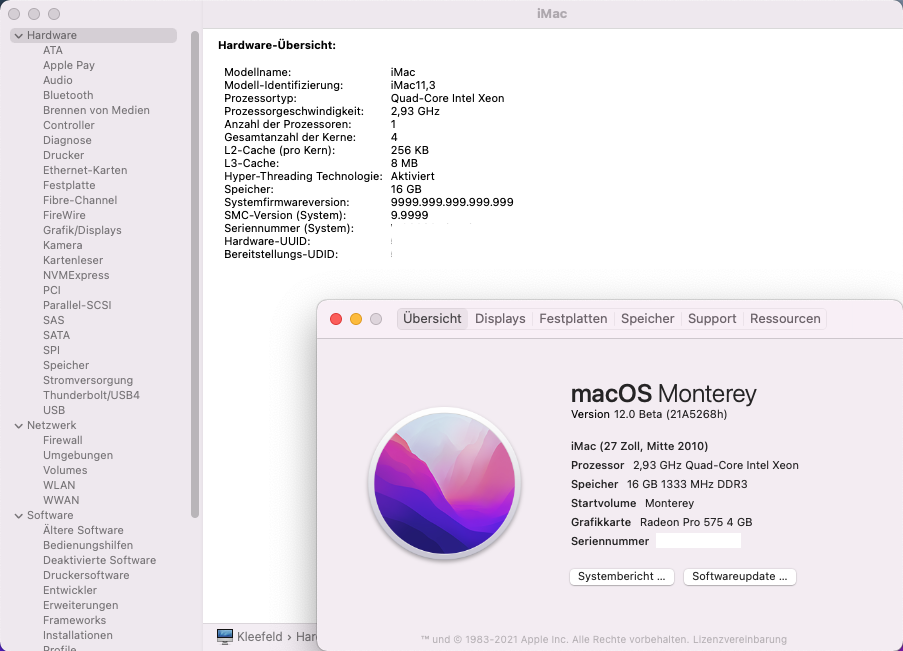Switch to the Speicher tab

coord(647,319)
